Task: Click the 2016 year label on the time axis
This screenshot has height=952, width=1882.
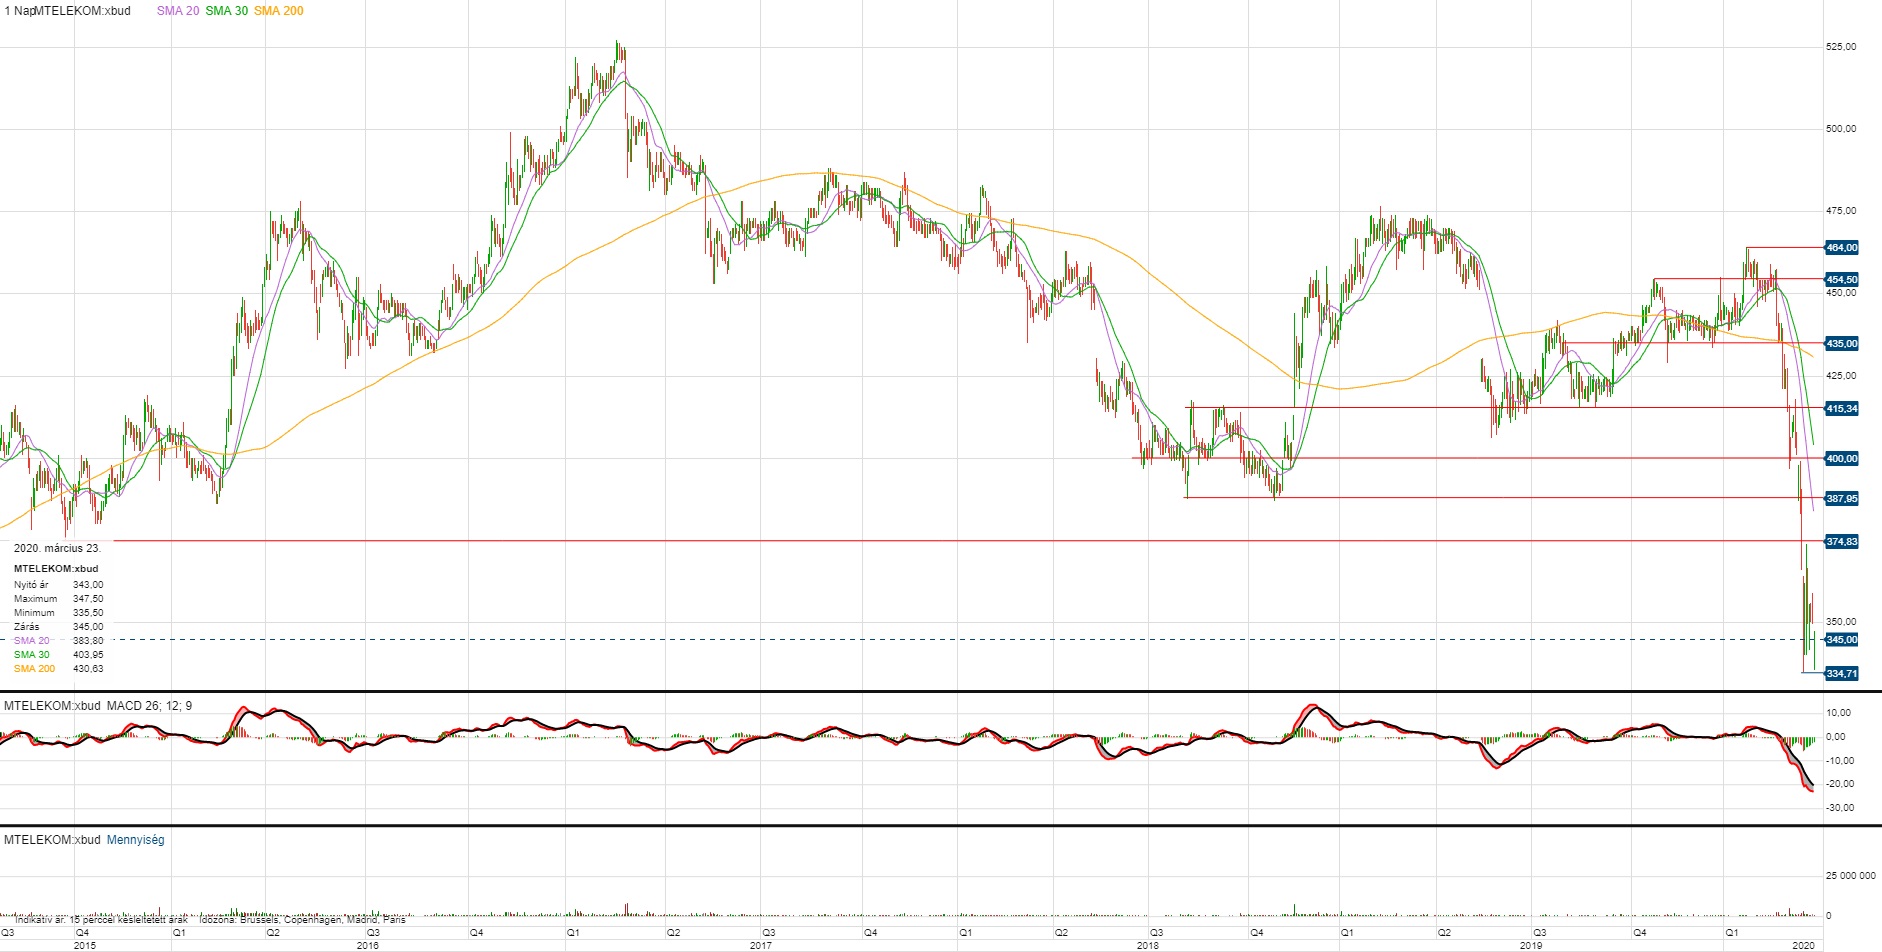Action: [368, 945]
